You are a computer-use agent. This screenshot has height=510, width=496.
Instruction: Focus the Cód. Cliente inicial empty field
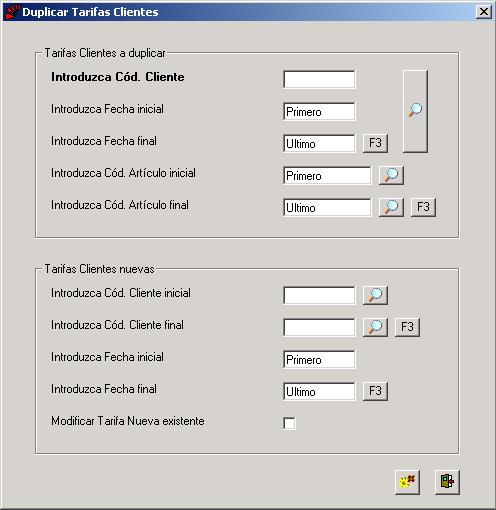(x=319, y=295)
